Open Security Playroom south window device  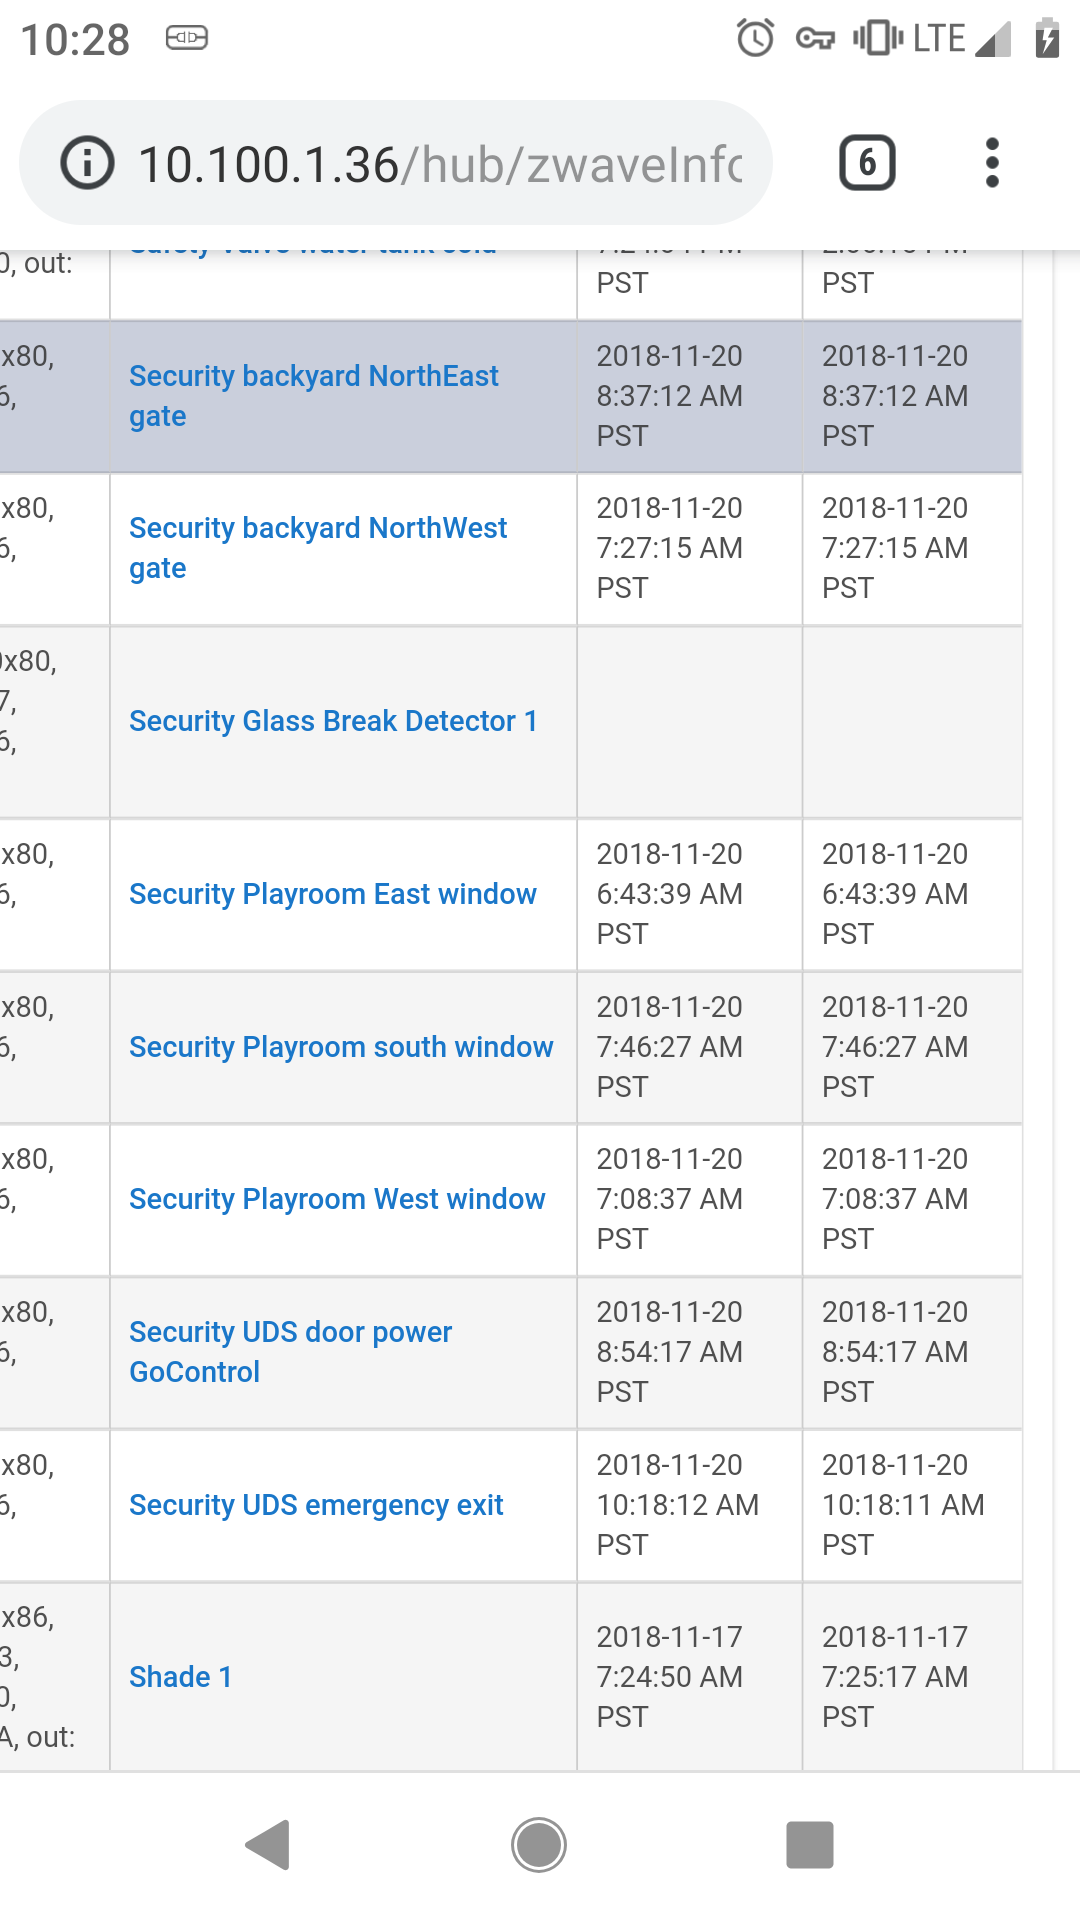(x=341, y=1047)
